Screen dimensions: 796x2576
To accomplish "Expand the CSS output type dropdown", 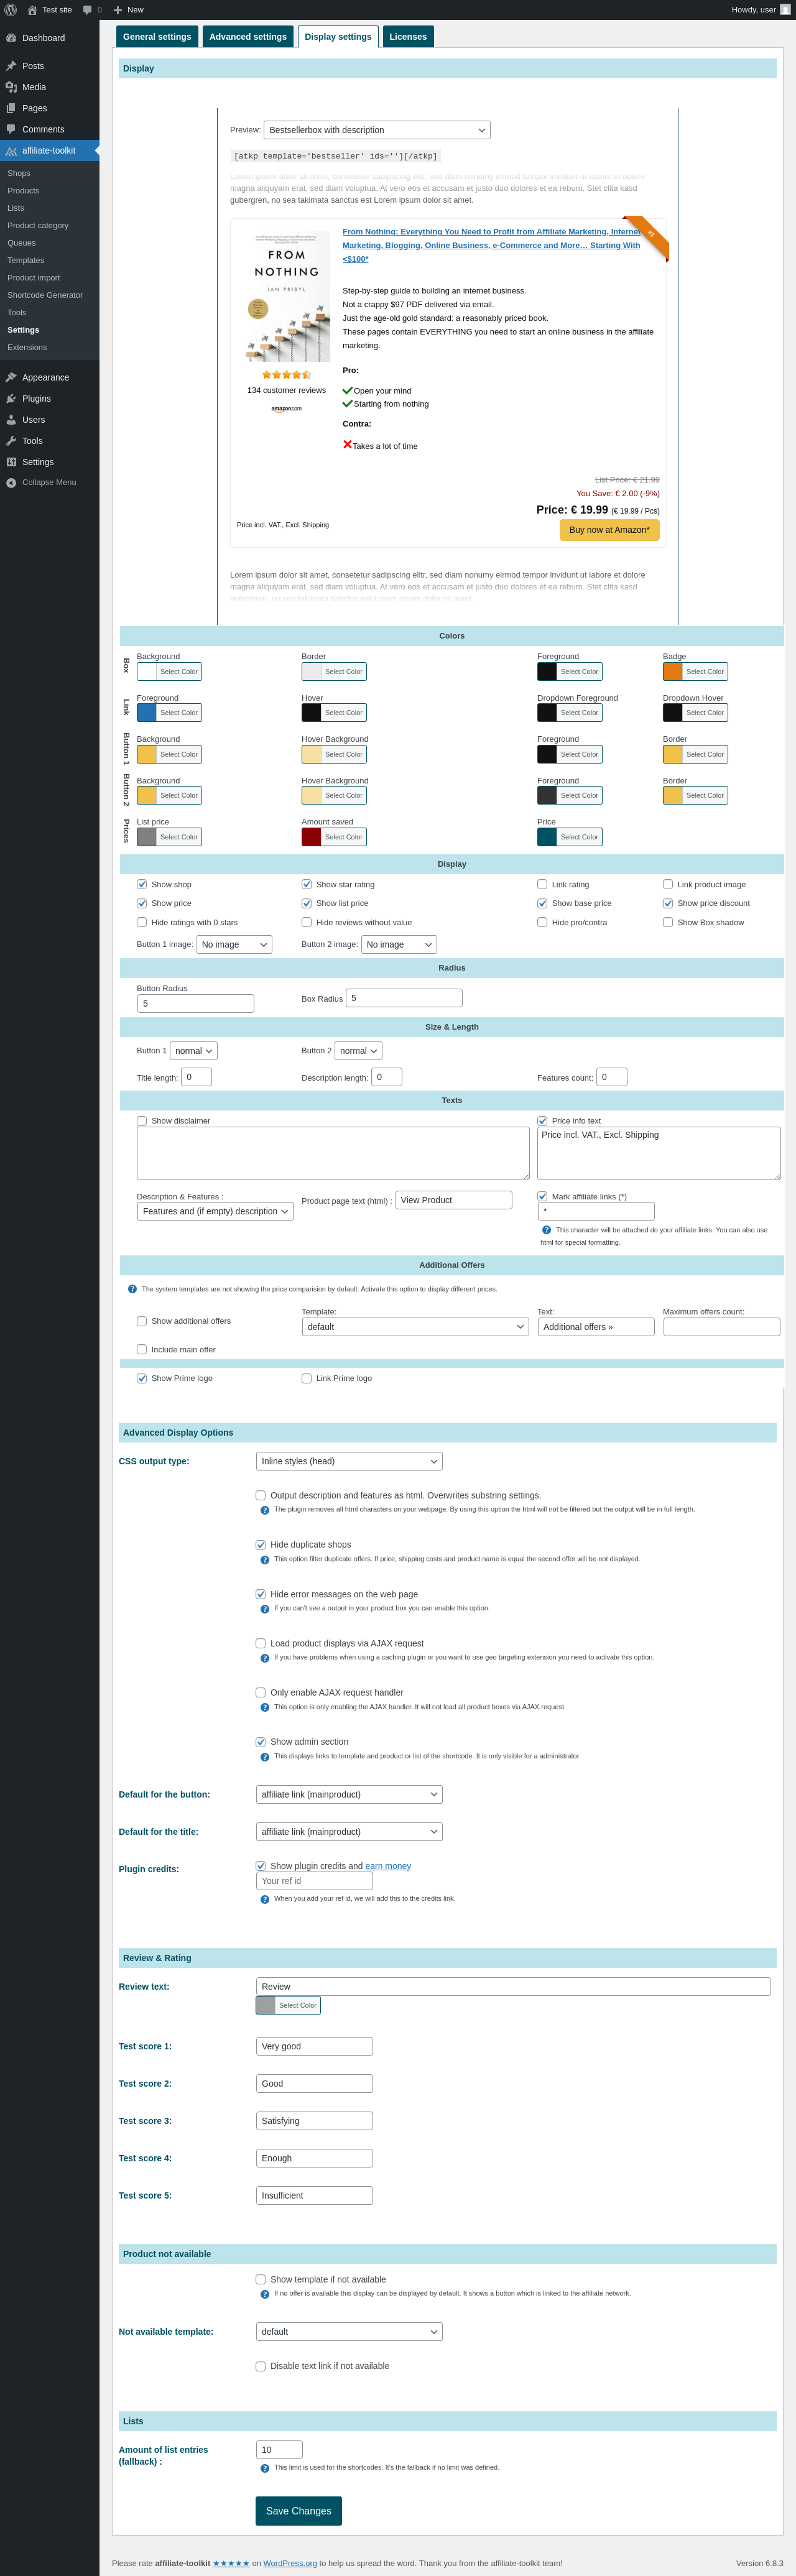I will pyautogui.click(x=349, y=1461).
